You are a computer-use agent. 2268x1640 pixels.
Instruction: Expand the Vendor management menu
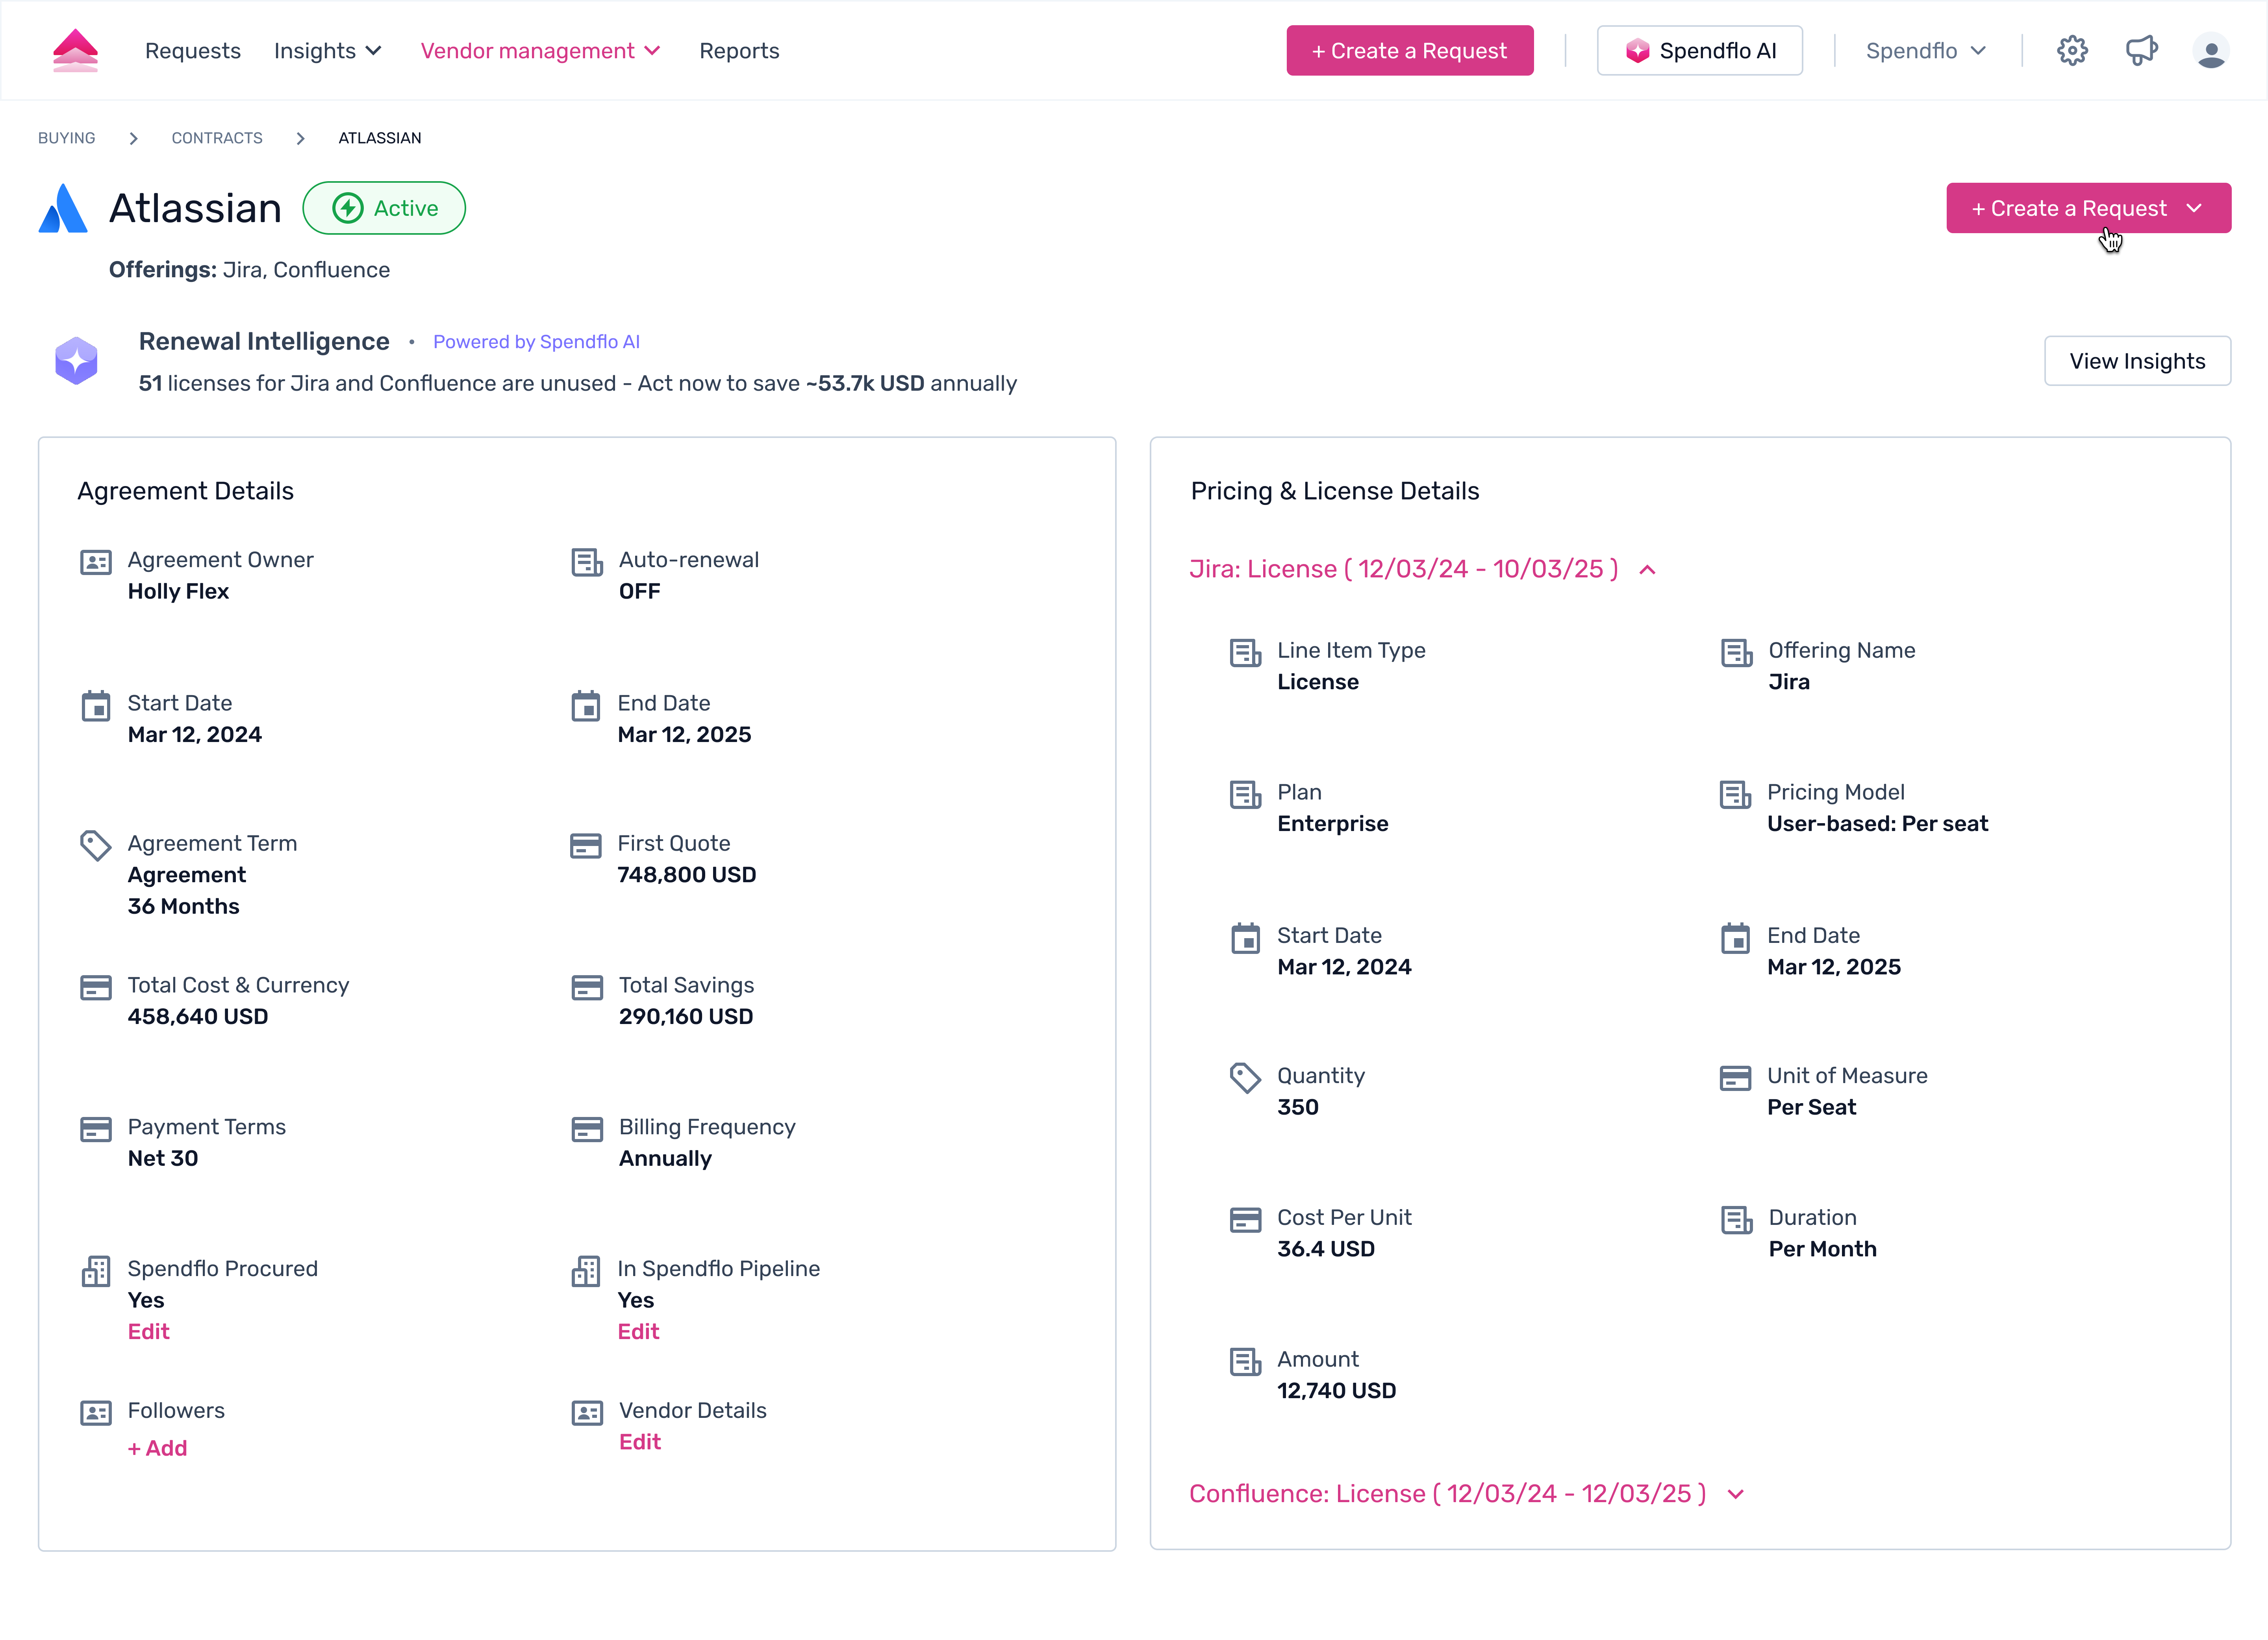(540, 51)
